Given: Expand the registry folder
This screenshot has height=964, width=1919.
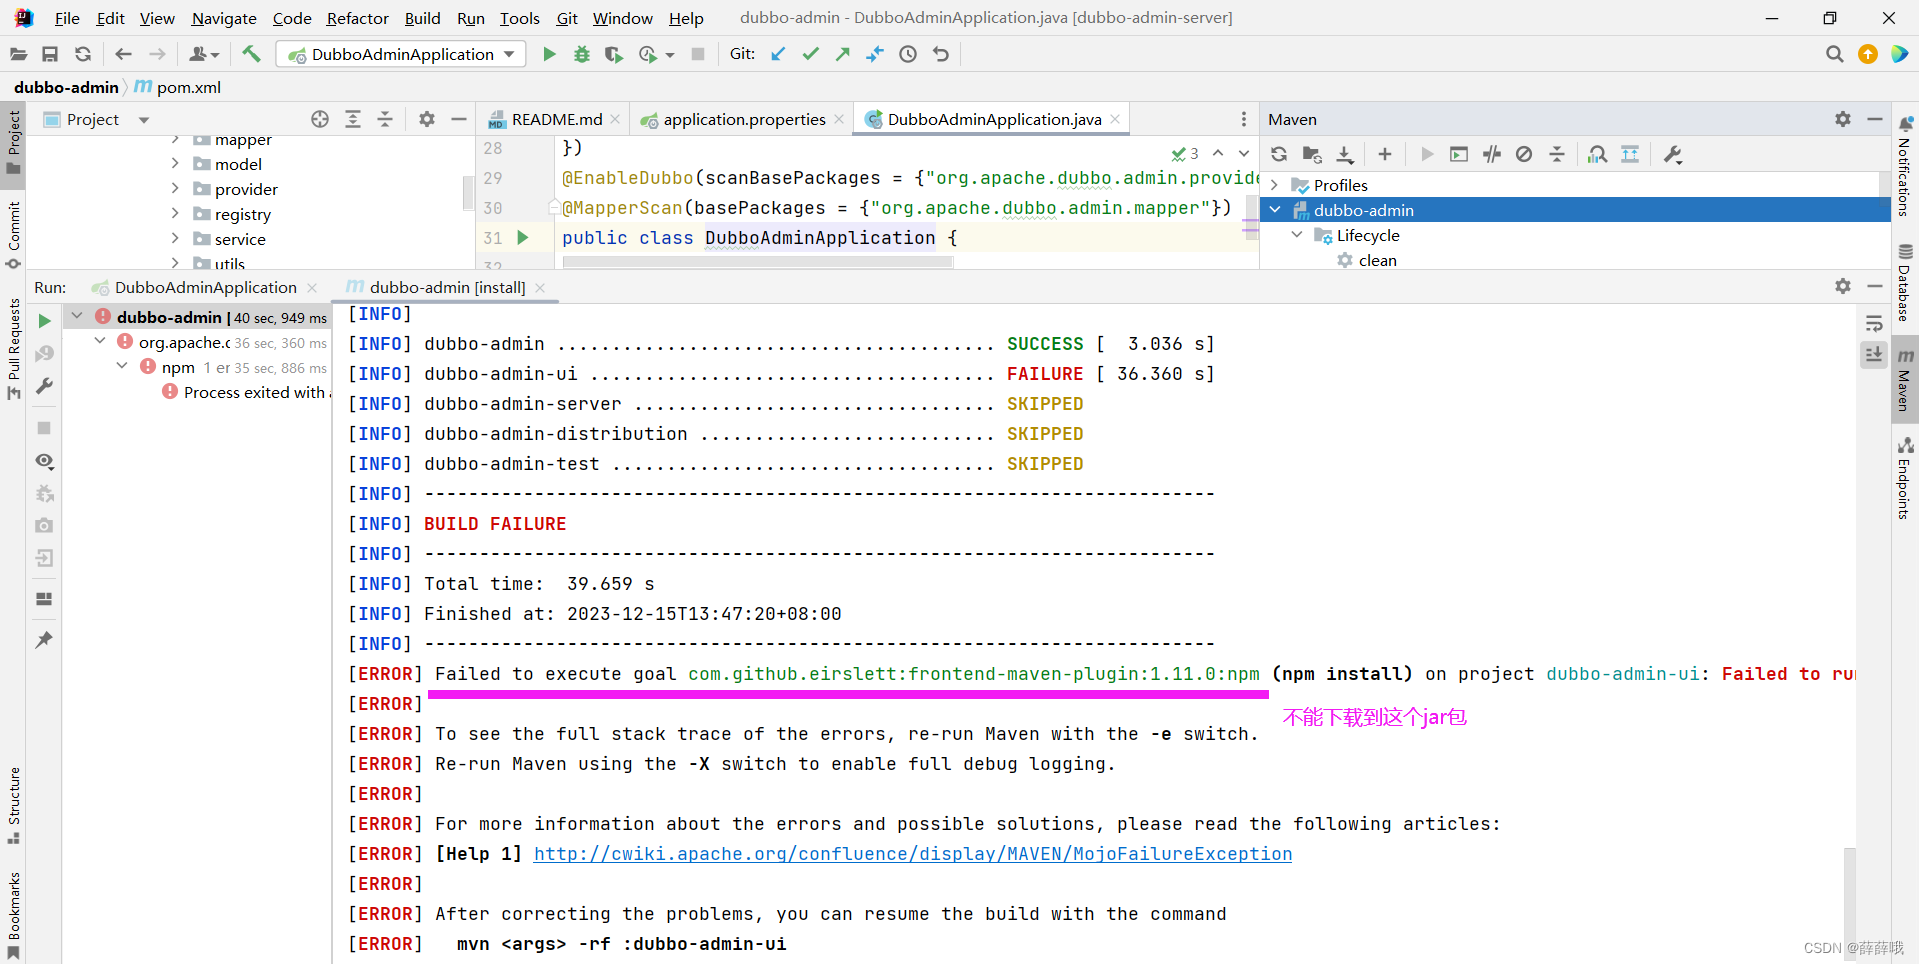Looking at the screenshot, I should pyautogui.click(x=175, y=213).
